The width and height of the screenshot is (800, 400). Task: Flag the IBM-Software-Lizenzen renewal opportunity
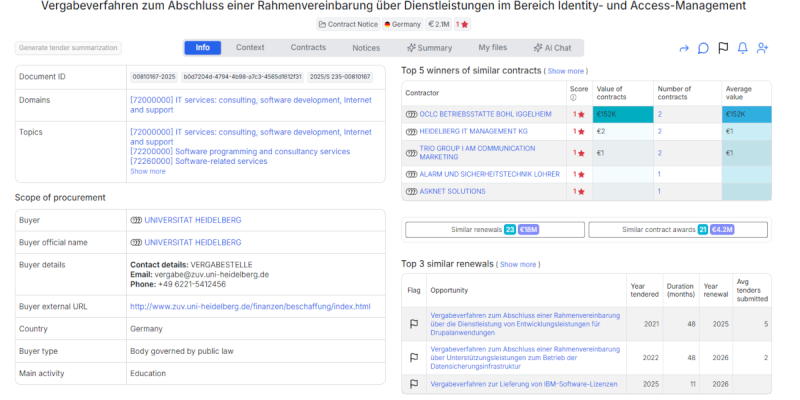pyautogui.click(x=414, y=384)
